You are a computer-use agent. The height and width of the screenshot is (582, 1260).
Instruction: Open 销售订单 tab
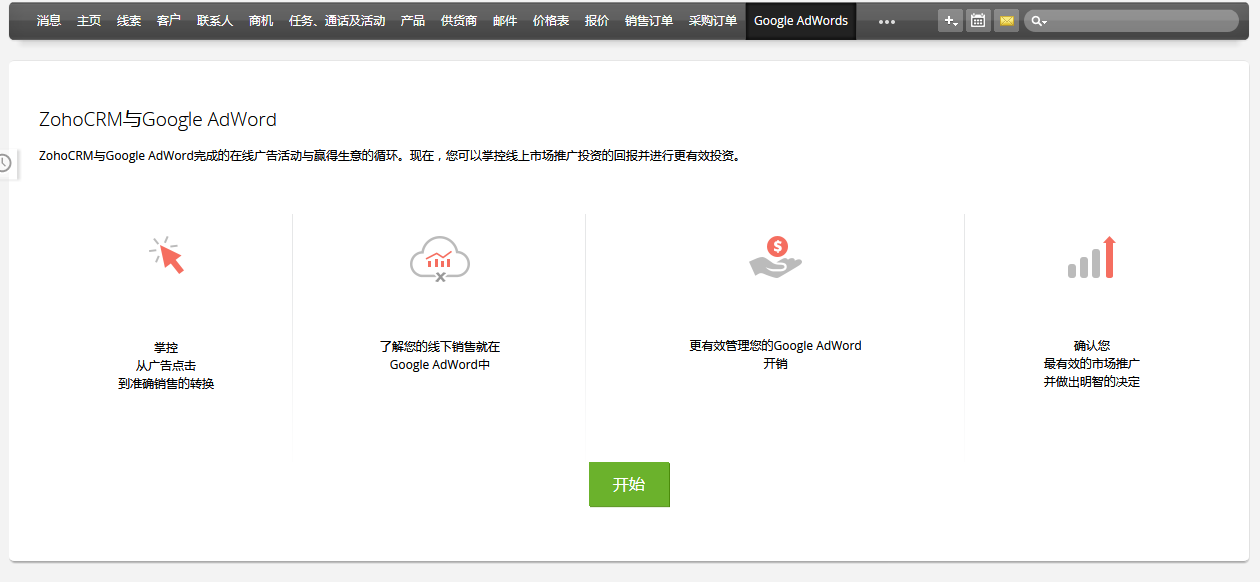point(649,20)
